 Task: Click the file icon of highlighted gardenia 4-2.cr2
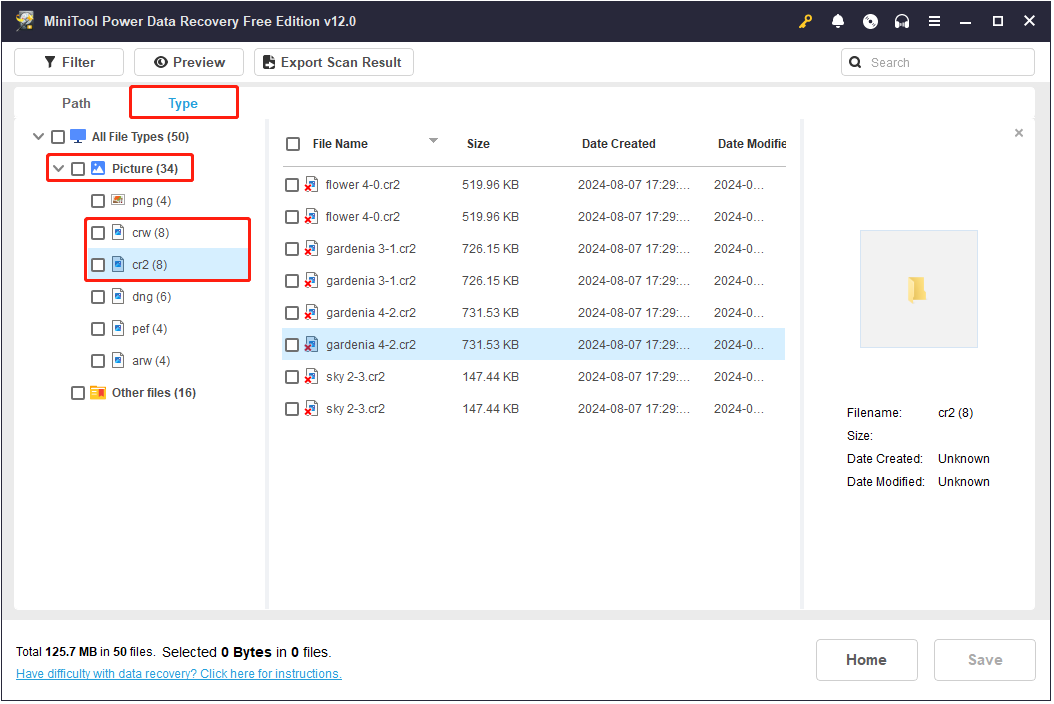click(311, 344)
